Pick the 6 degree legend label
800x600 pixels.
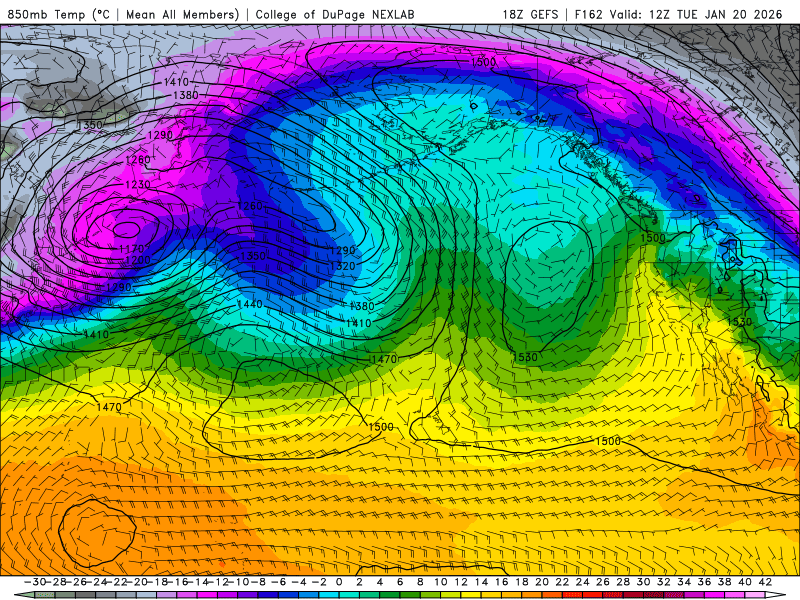400,582
